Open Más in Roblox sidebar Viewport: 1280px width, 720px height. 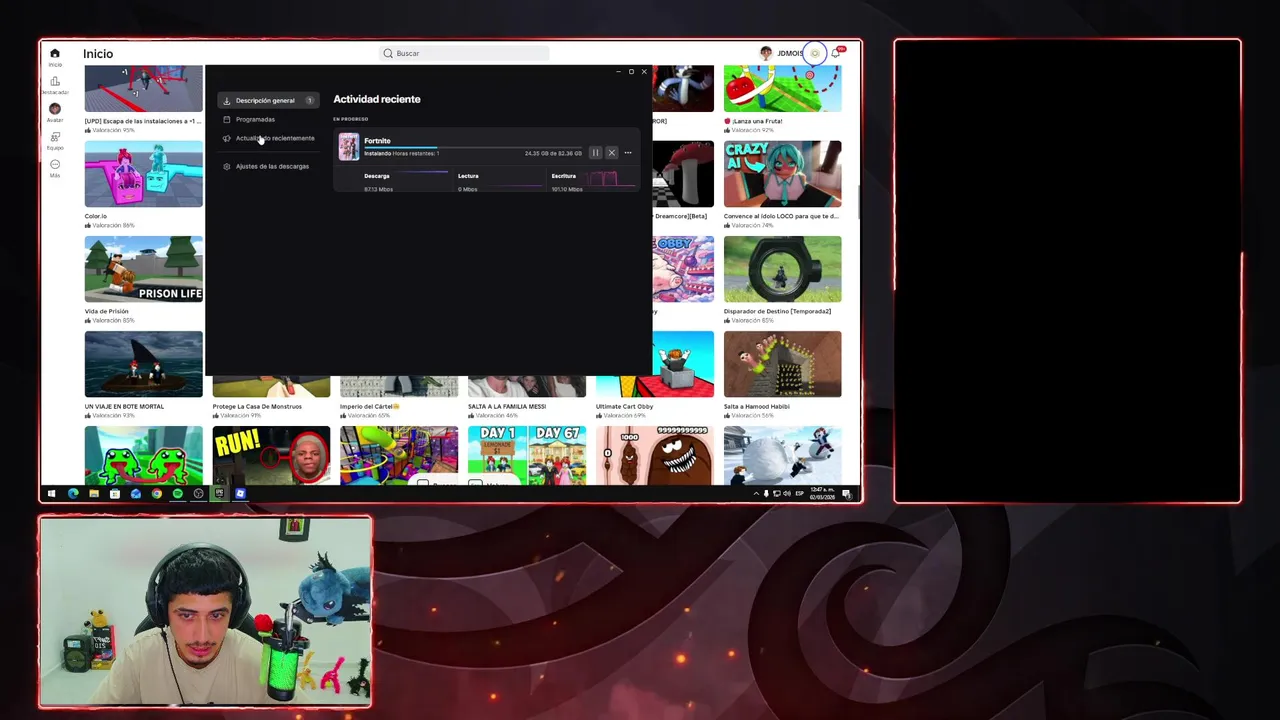click(x=55, y=168)
